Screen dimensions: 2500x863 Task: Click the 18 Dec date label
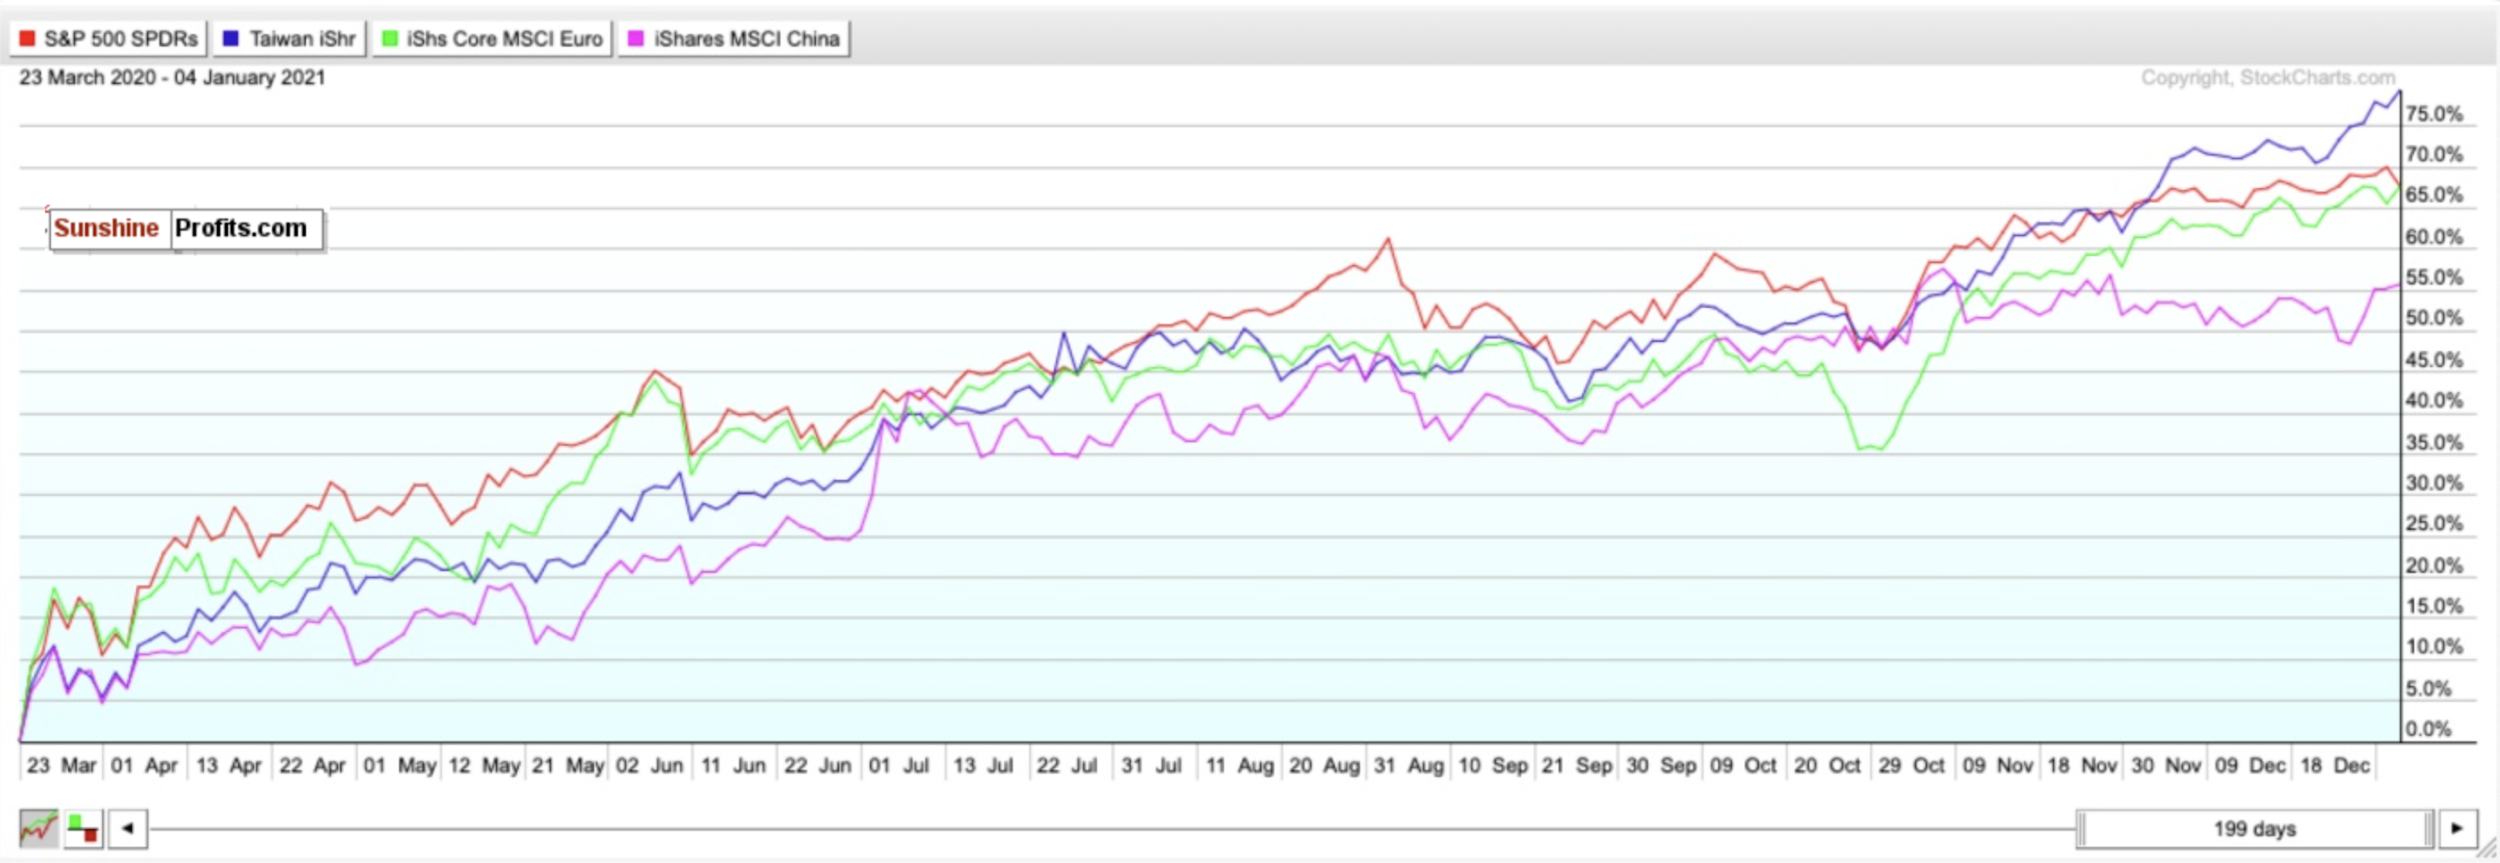2334,765
